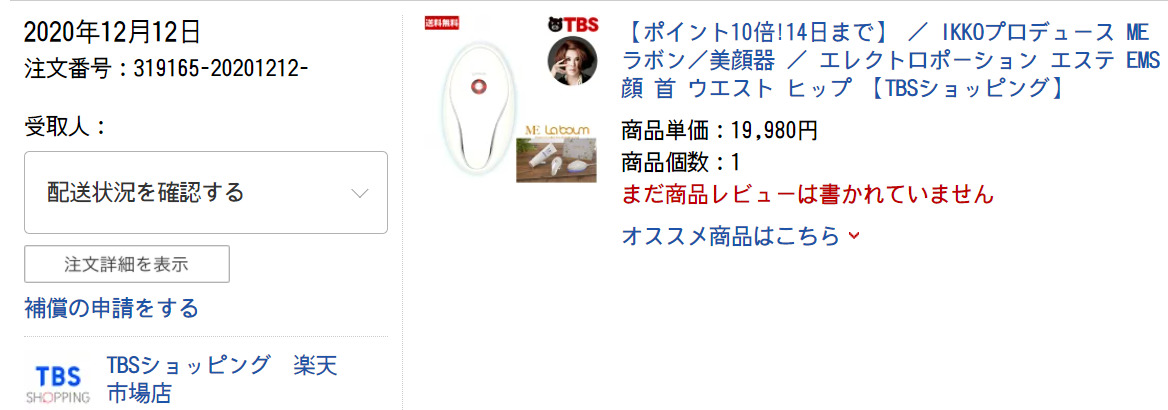This screenshot has height=410, width=1168.
Task: Click the 送料無料 red badge
Action: click(442, 22)
